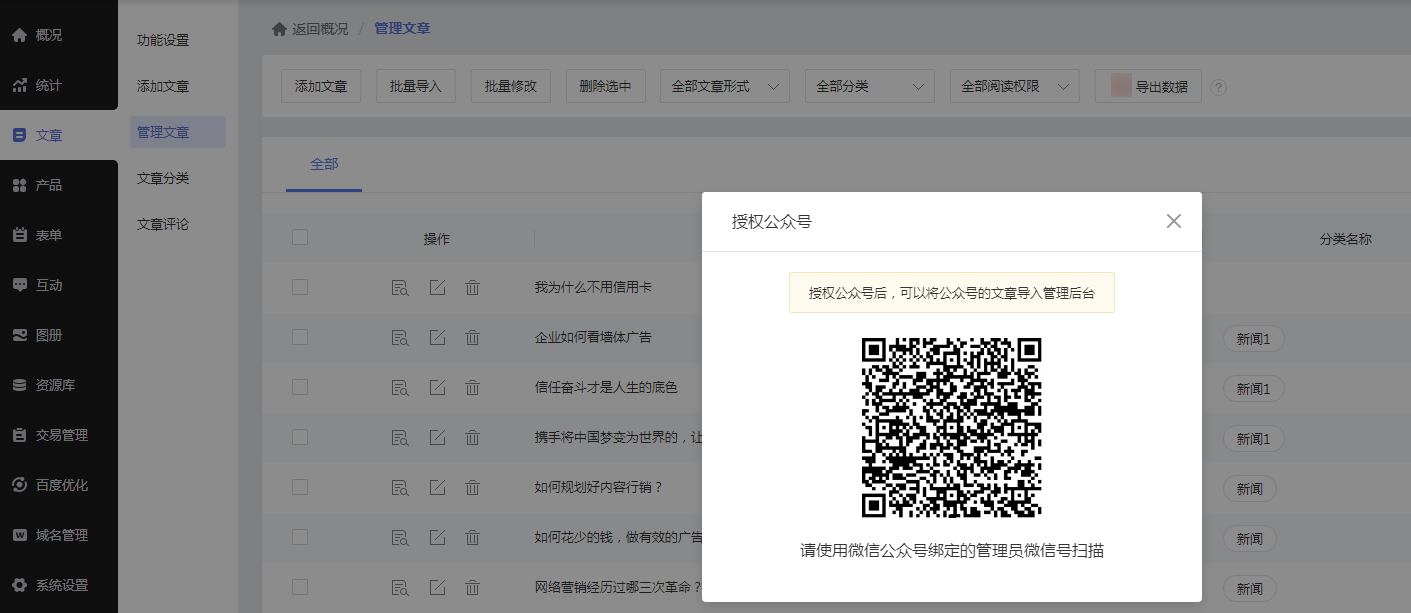Delete the article 信任奋斗才是人生的底色
This screenshot has height=613, width=1411.
pos(473,388)
